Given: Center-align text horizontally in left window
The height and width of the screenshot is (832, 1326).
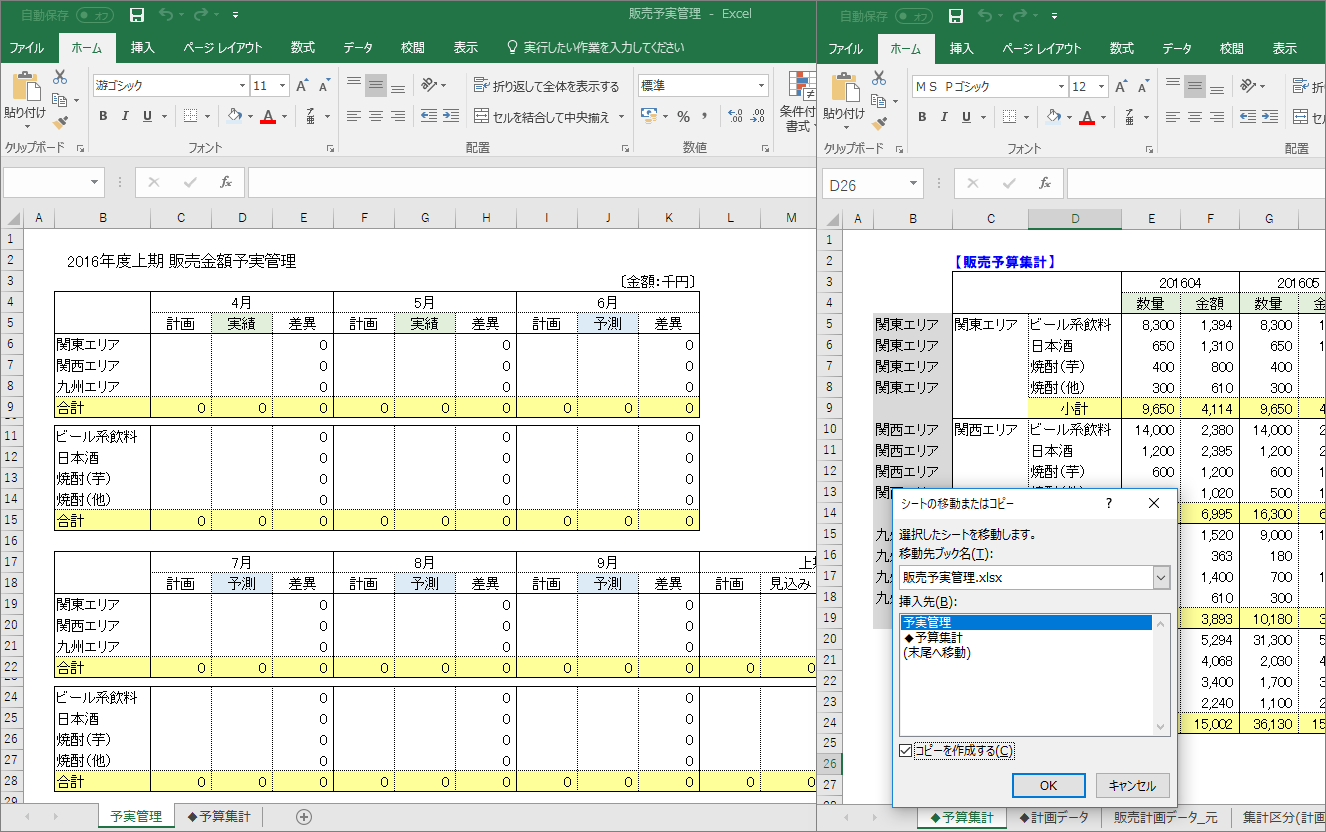Looking at the screenshot, I should (376, 116).
